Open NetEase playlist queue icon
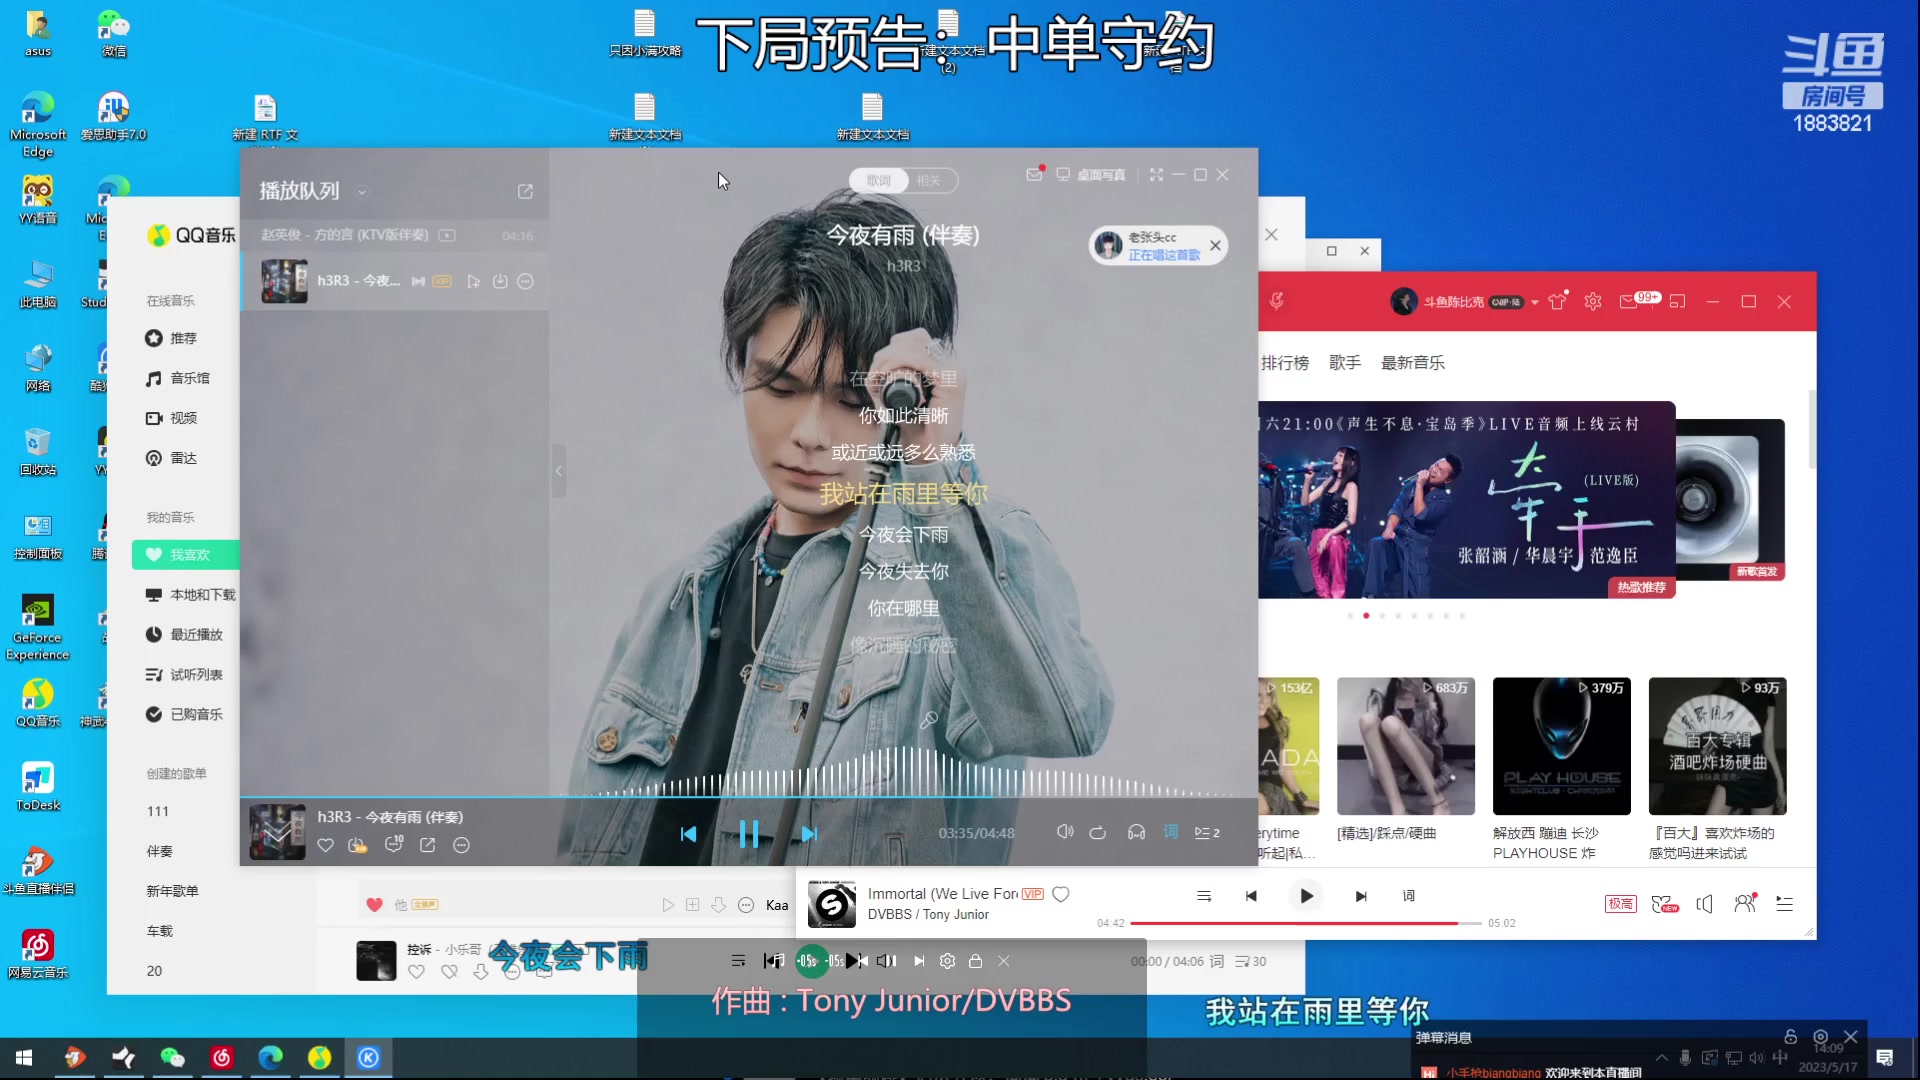The height and width of the screenshot is (1080, 1920). click(1784, 904)
